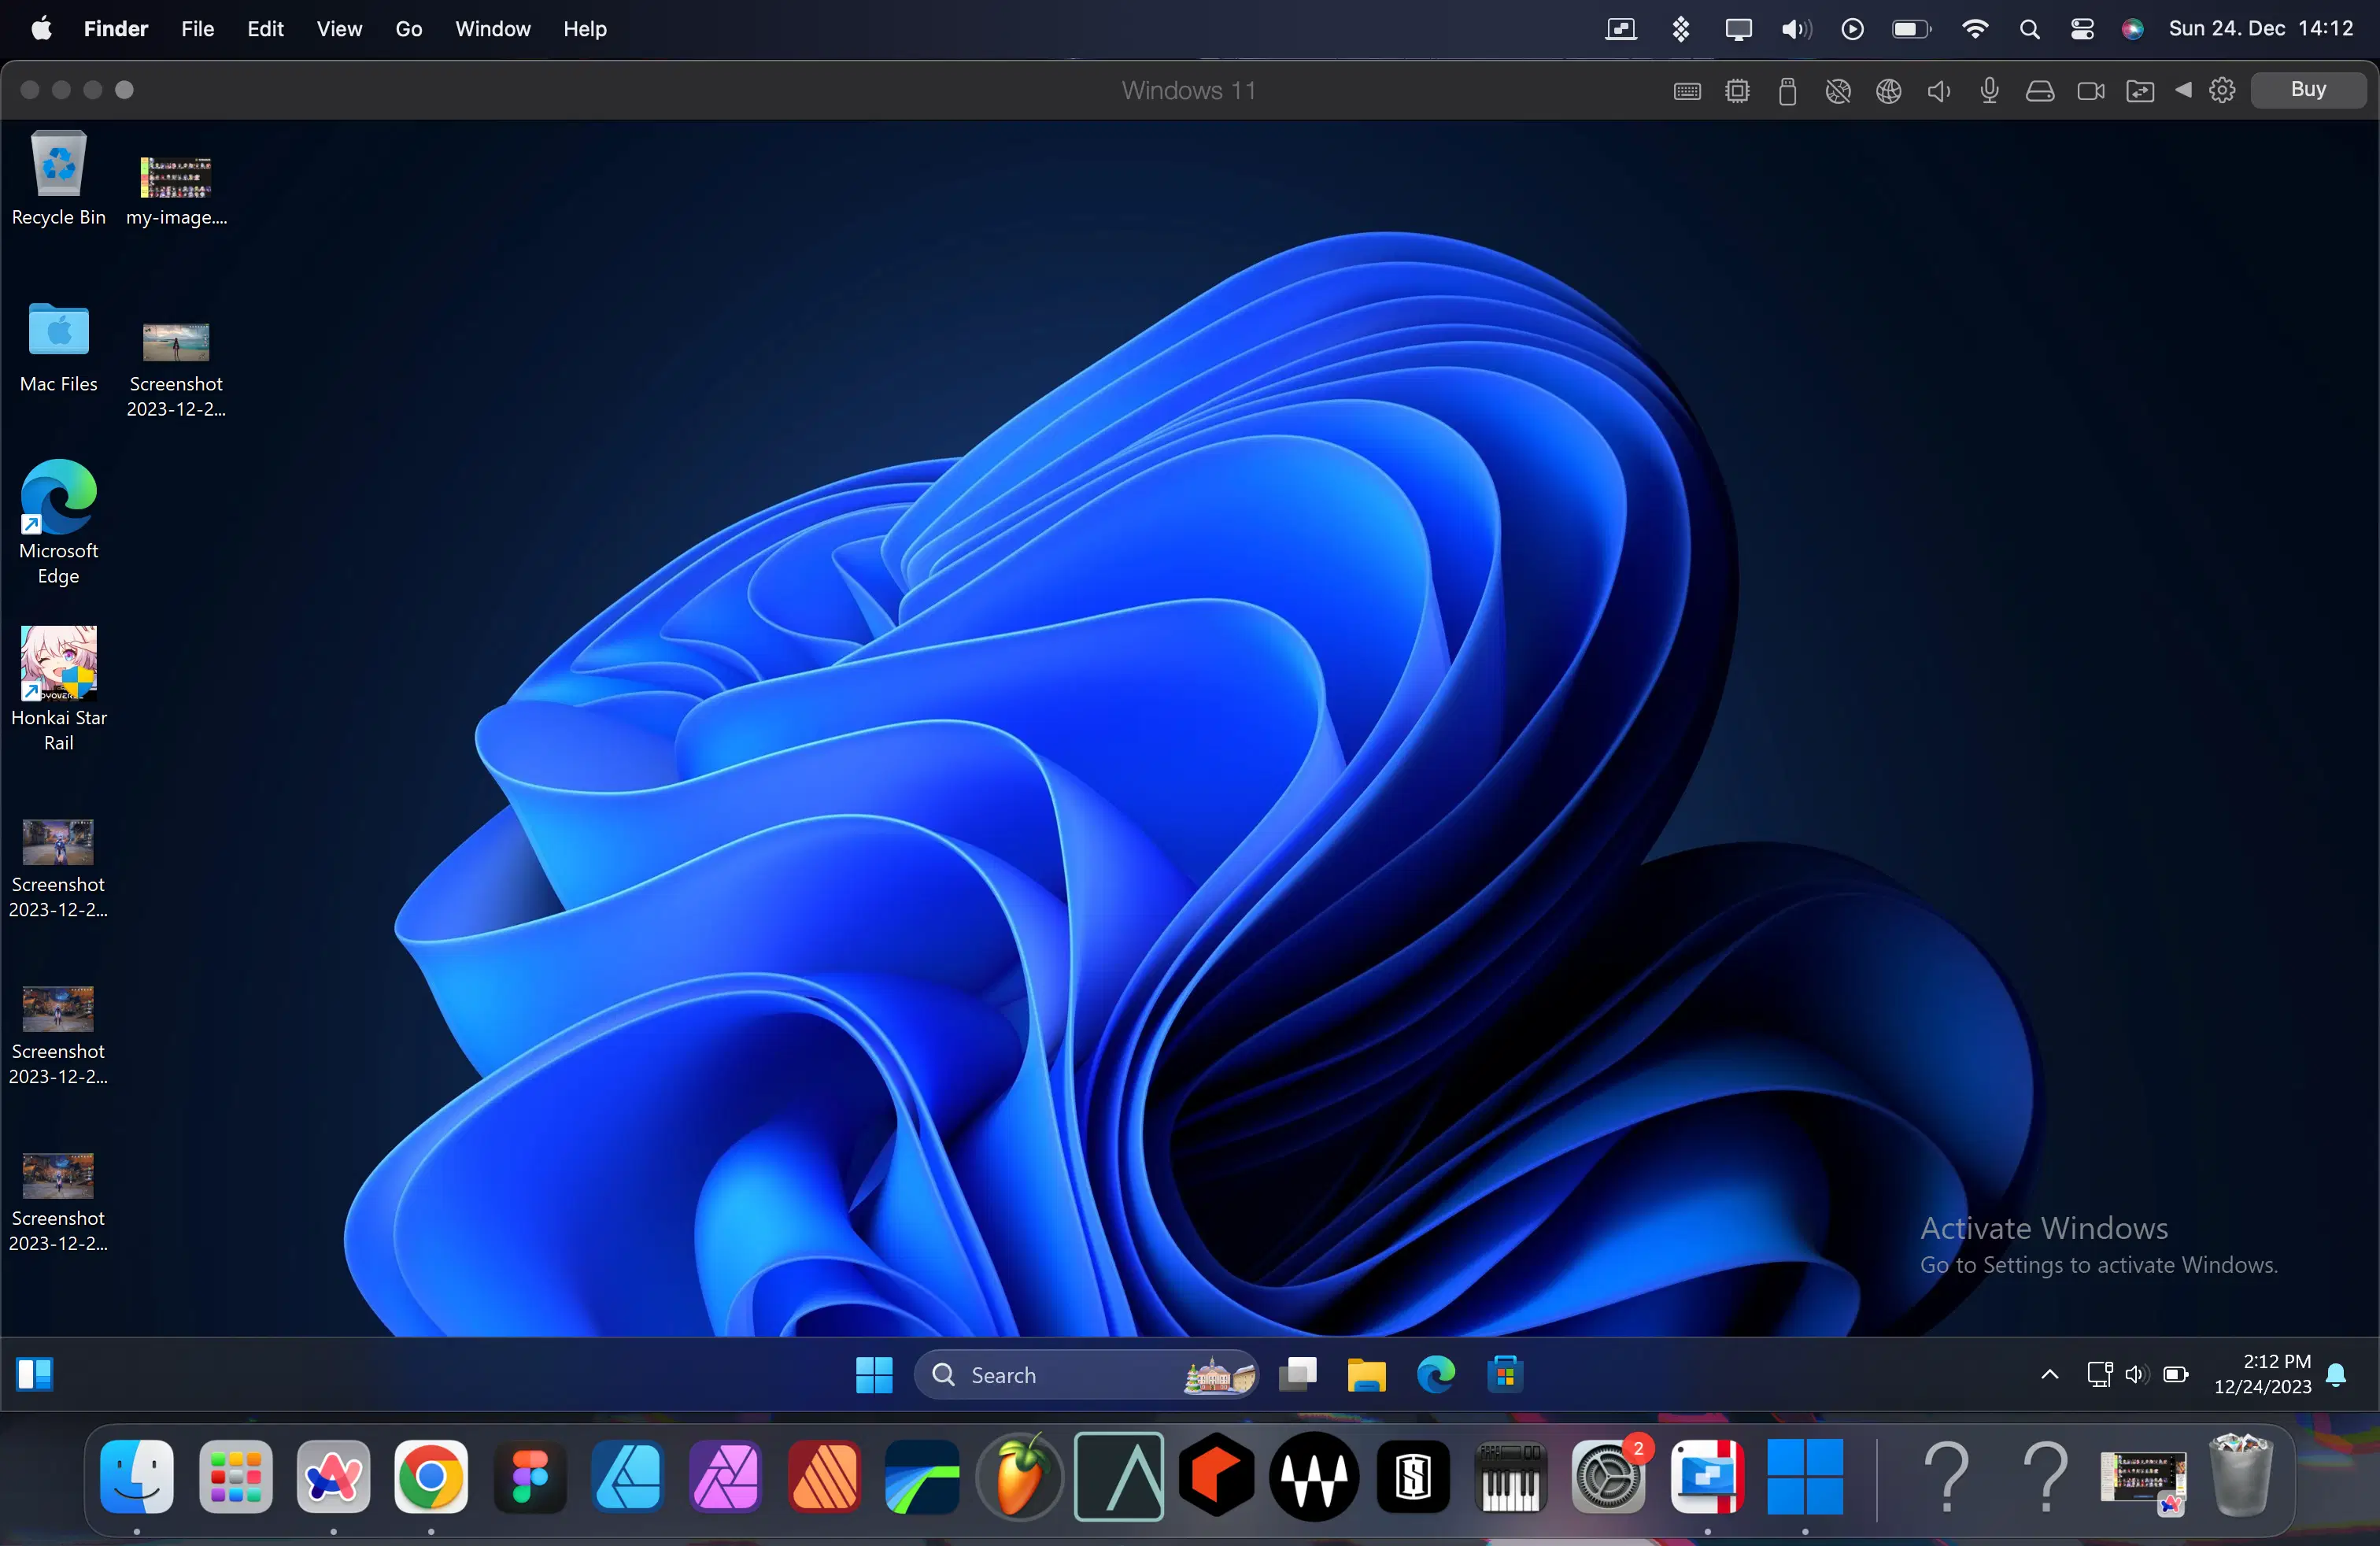Viewport: 2380px width, 1546px height.
Task: Click the camera icon in the VM toolbar
Action: coord(2091,91)
